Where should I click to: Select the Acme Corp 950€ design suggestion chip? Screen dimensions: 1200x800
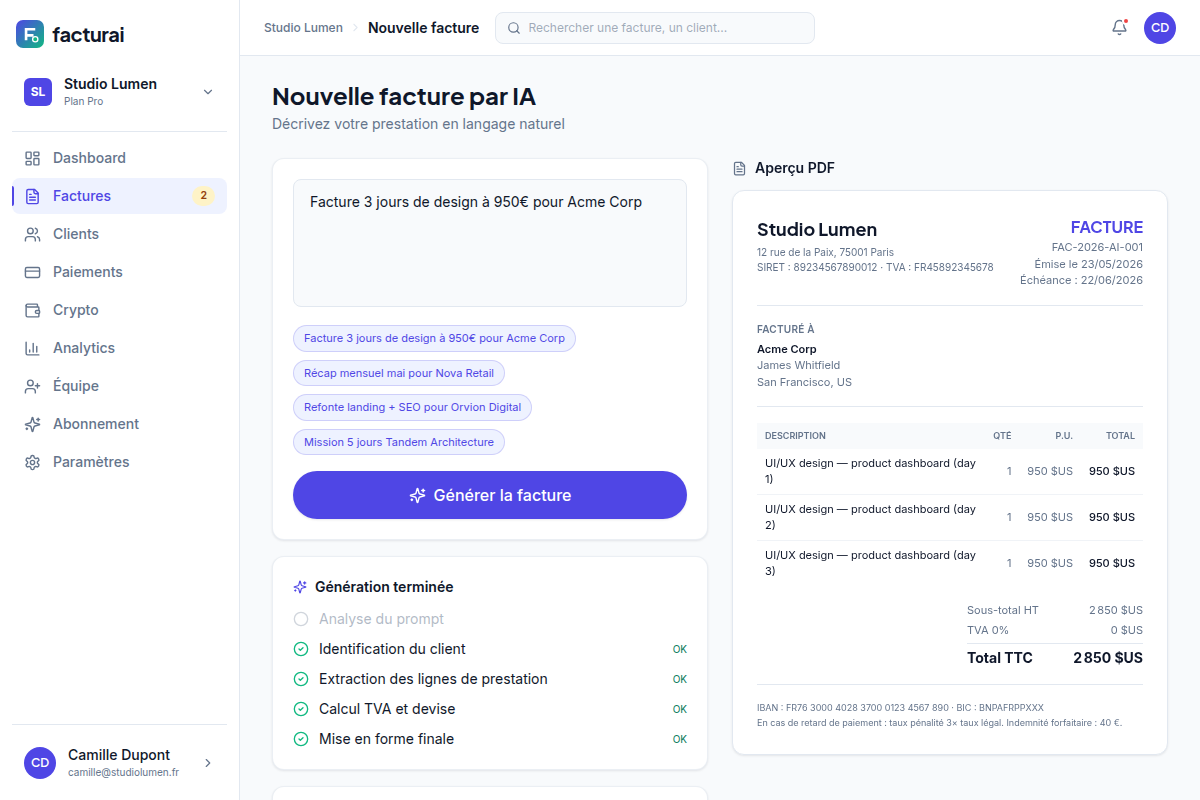tap(434, 338)
